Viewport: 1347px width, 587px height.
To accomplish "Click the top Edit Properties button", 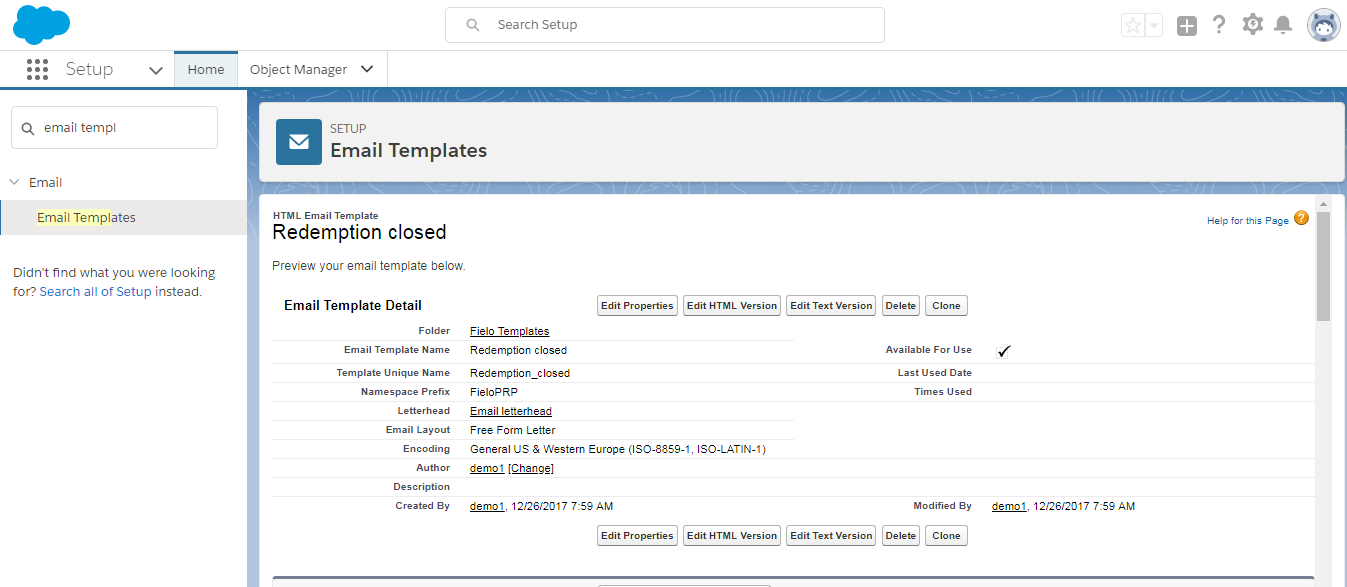I will click(637, 306).
